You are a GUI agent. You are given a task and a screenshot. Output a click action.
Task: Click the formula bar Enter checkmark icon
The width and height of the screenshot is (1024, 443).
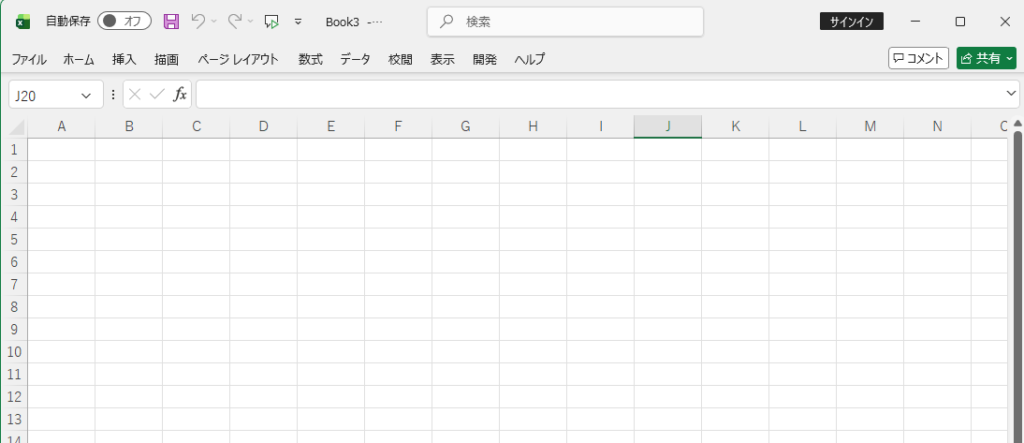[156, 94]
